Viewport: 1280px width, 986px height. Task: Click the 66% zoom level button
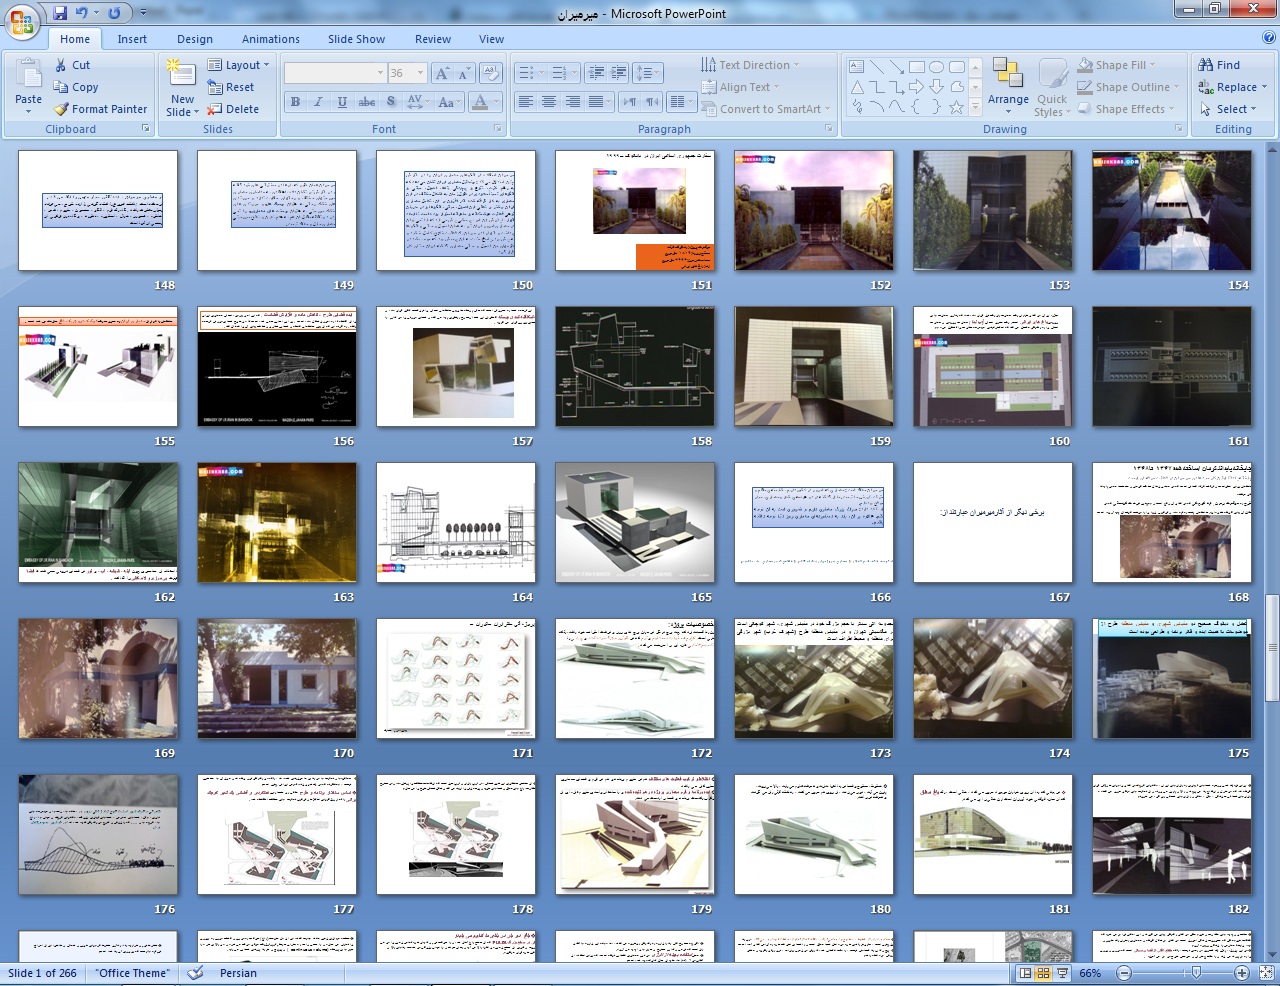tap(1090, 973)
